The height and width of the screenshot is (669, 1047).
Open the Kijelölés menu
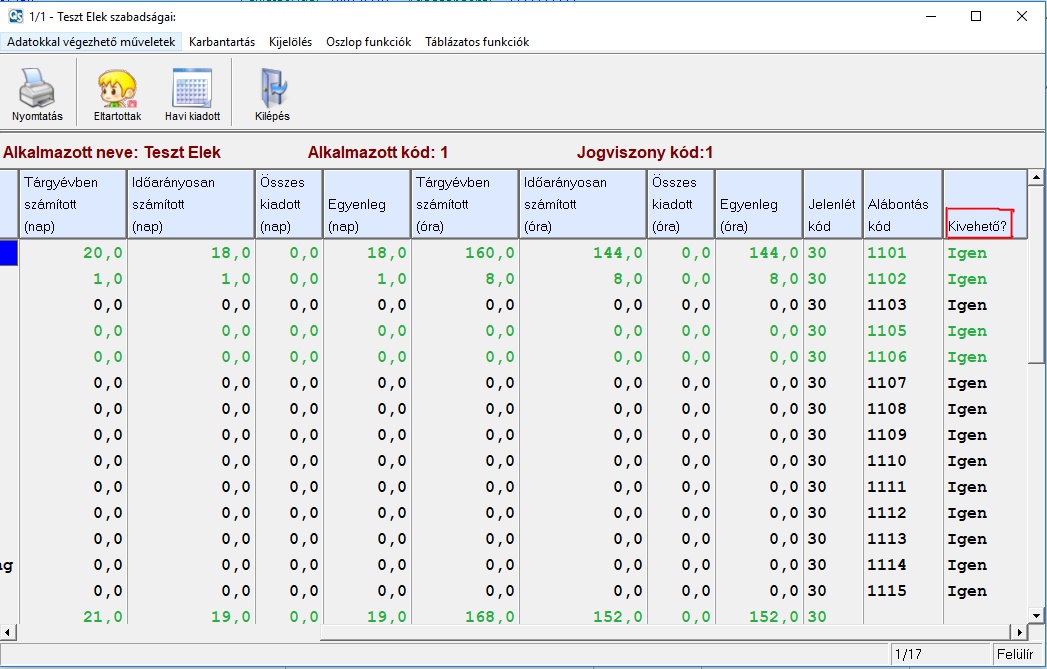pos(290,42)
